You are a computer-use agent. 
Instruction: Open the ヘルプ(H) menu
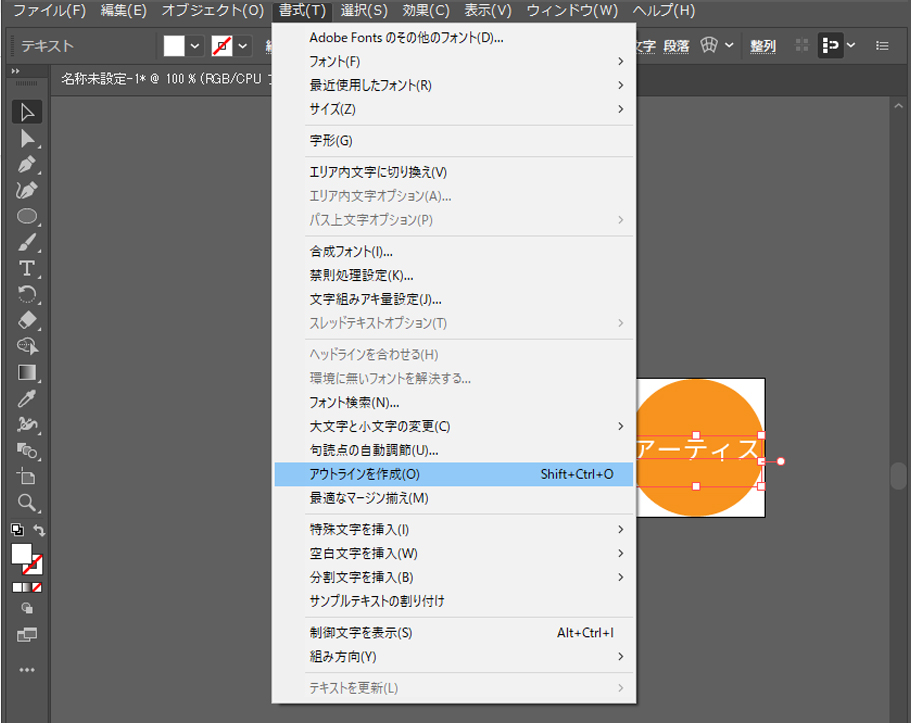pyautogui.click(x=663, y=10)
